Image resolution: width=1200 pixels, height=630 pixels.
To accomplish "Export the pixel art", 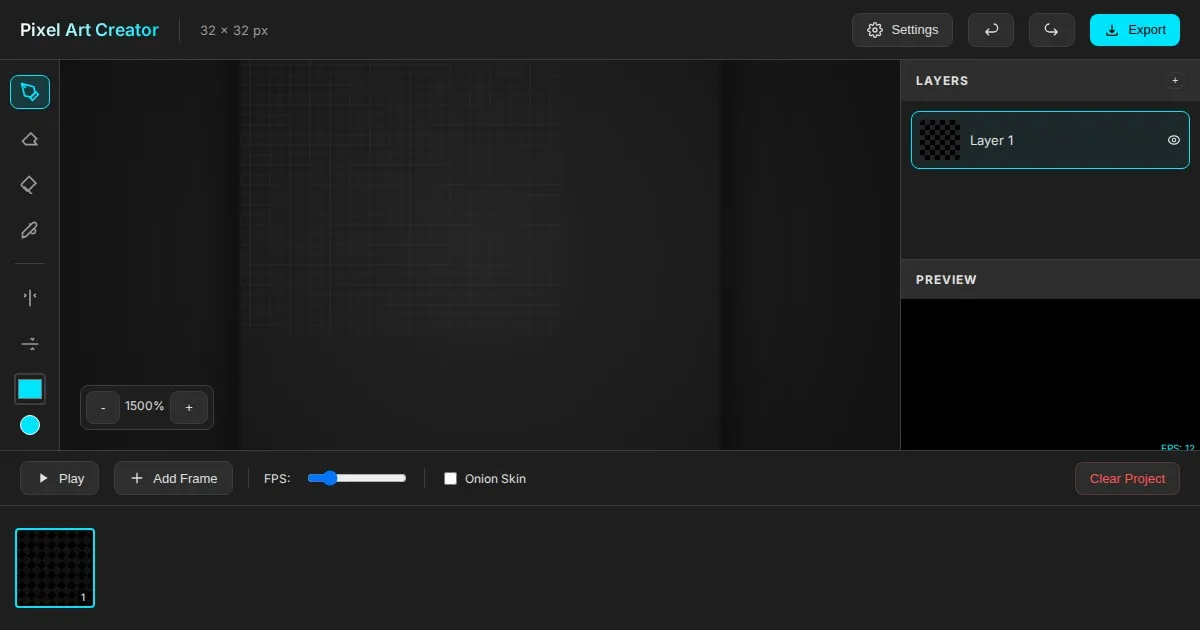I will tap(1135, 30).
